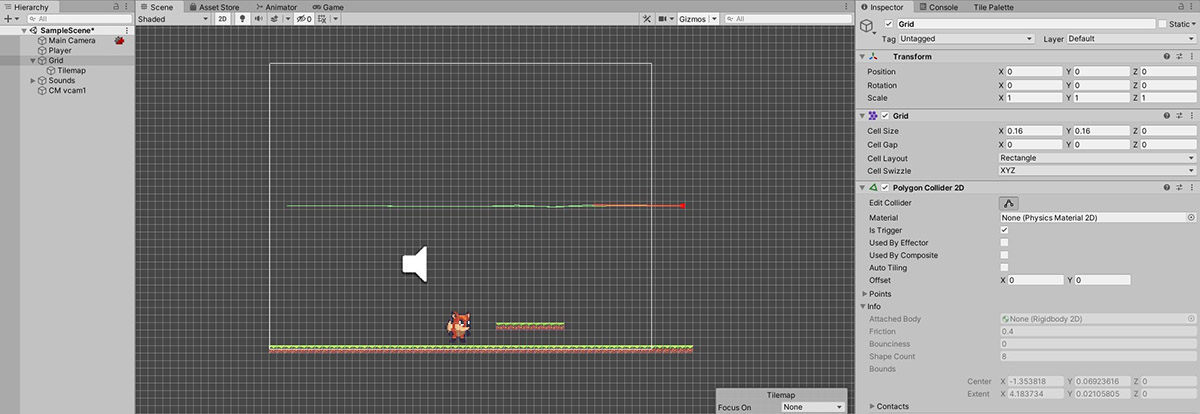Image resolution: width=1200 pixels, height=414 pixels.
Task: Select Player in the Hierarchy
Action: [60, 50]
